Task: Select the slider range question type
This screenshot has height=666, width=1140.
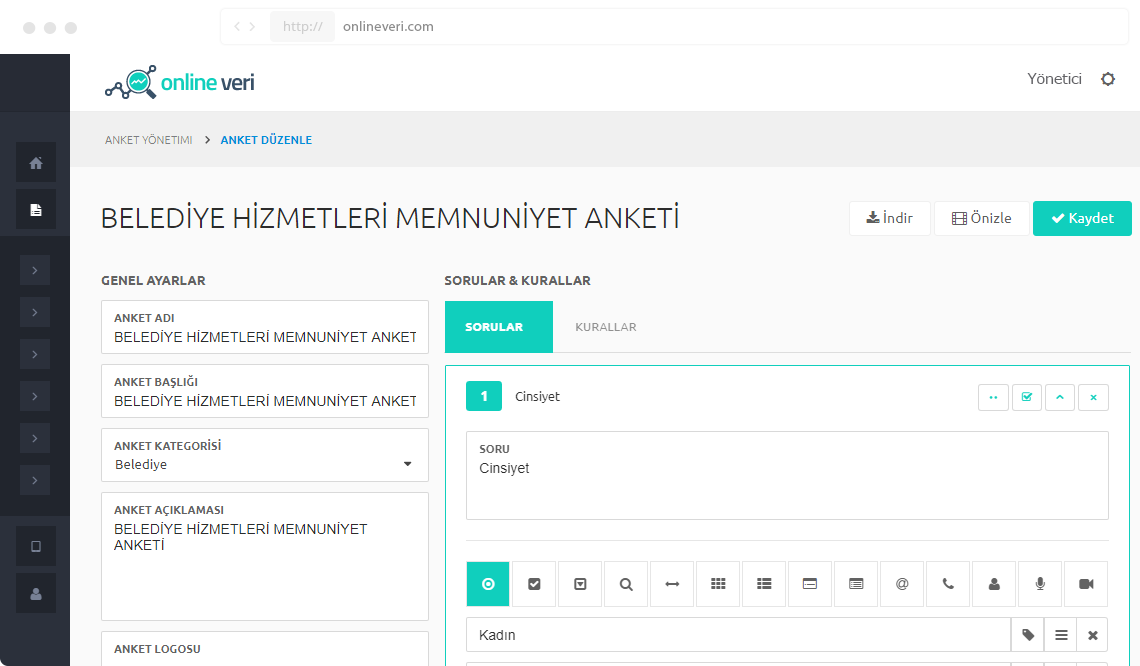Action: [x=672, y=584]
